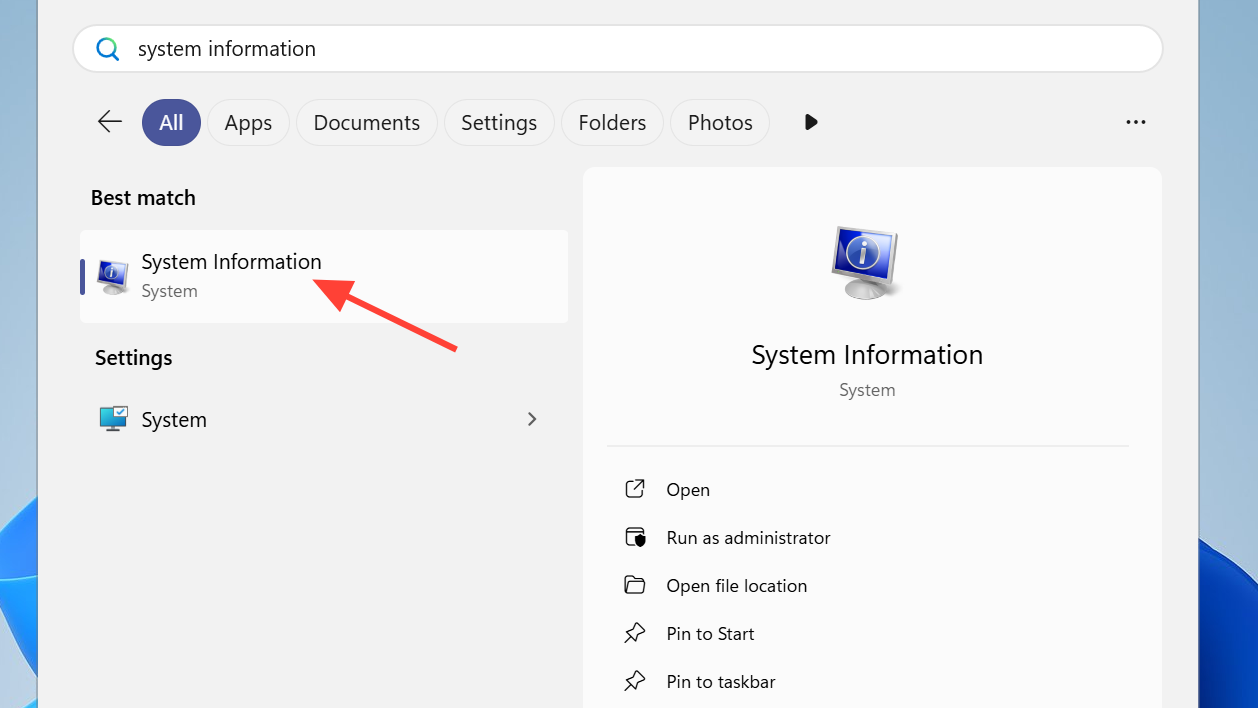Click the Run as administrator shield icon

[635, 537]
